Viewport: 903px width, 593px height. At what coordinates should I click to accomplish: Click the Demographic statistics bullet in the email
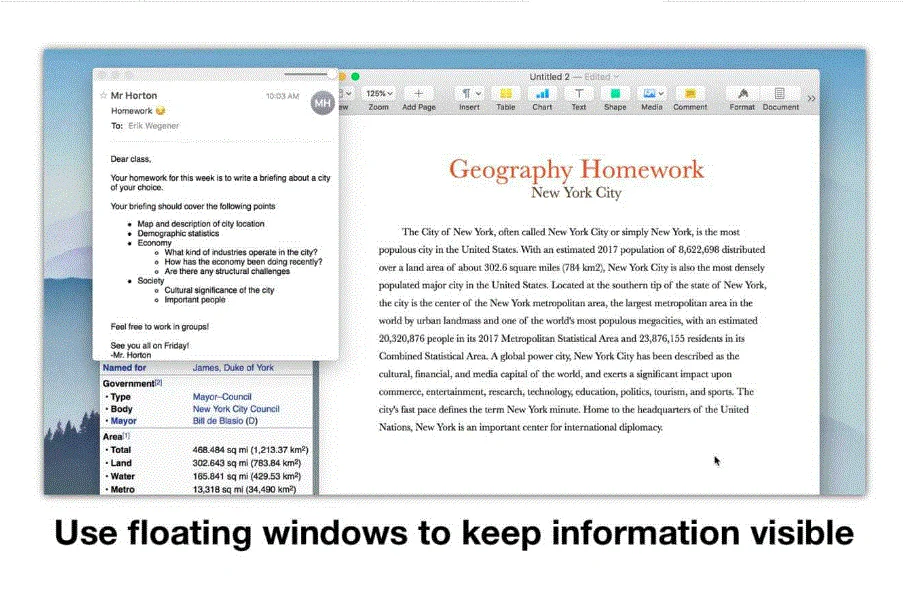click(x=178, y=233)
